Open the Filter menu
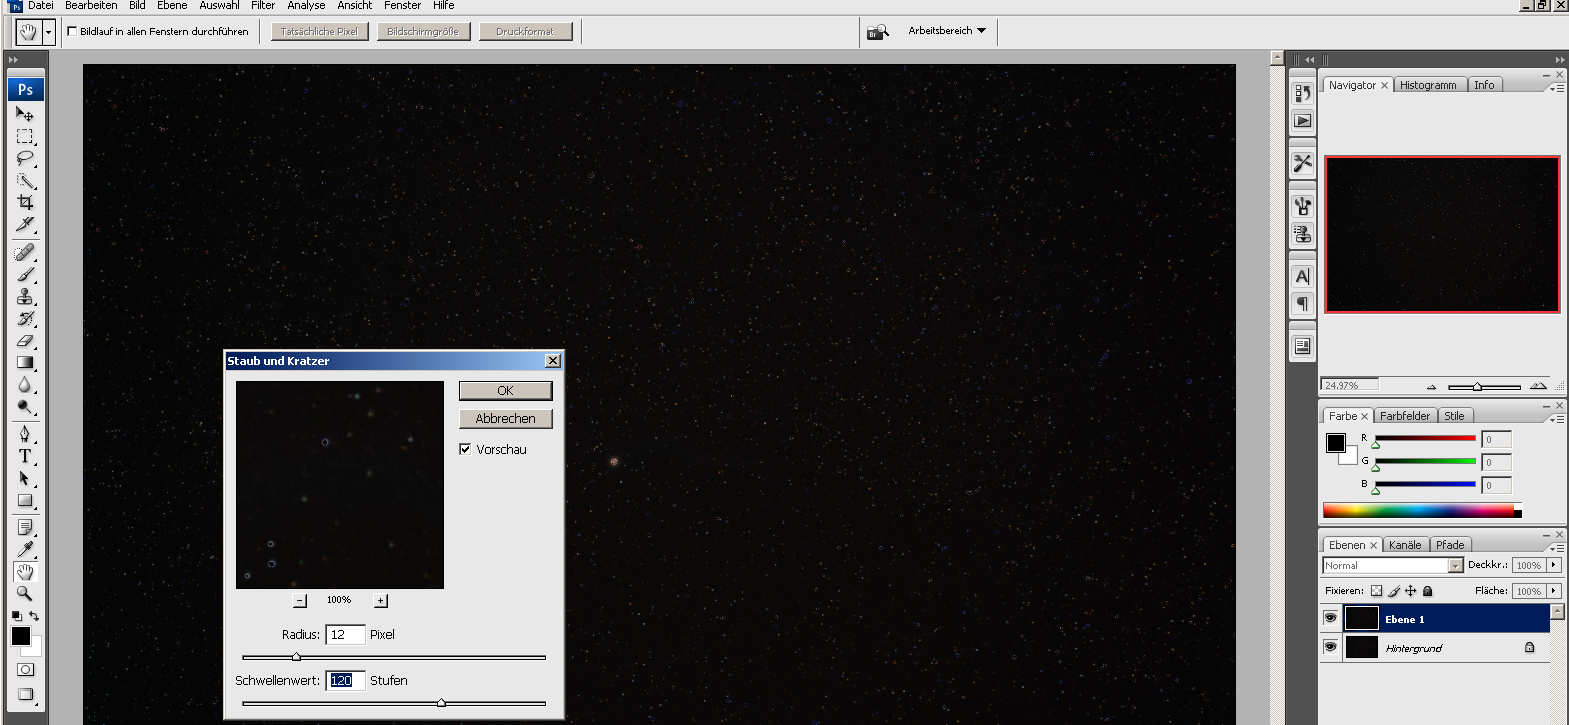1569x725 pixels. pyautogui.click(x=263, y=6)
